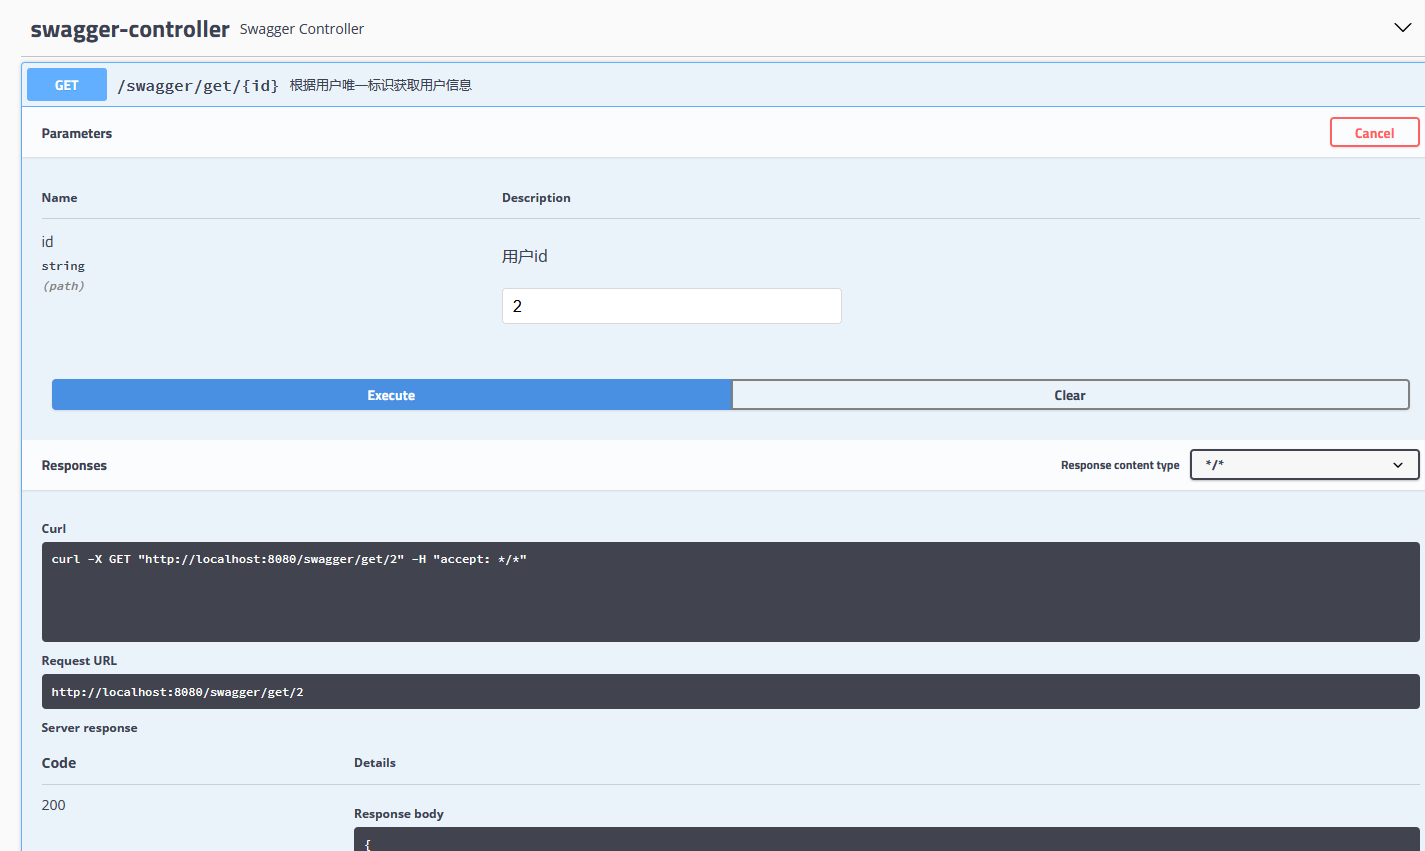This screenshot has height=851, width=1425.
Task: Collapse the swagger-controller section chevron
Action: click(x=1402, y=27)
